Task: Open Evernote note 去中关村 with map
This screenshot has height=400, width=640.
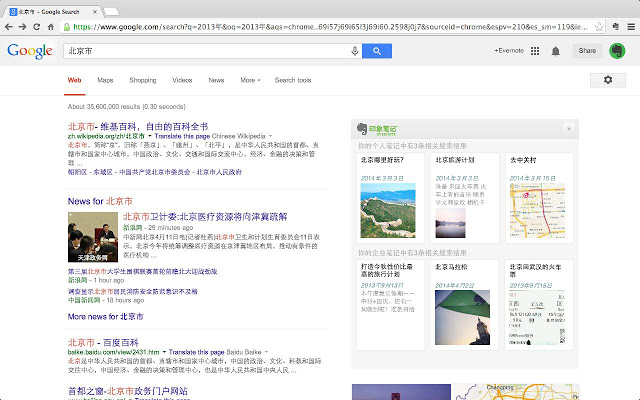Action: tap(539, 198)
